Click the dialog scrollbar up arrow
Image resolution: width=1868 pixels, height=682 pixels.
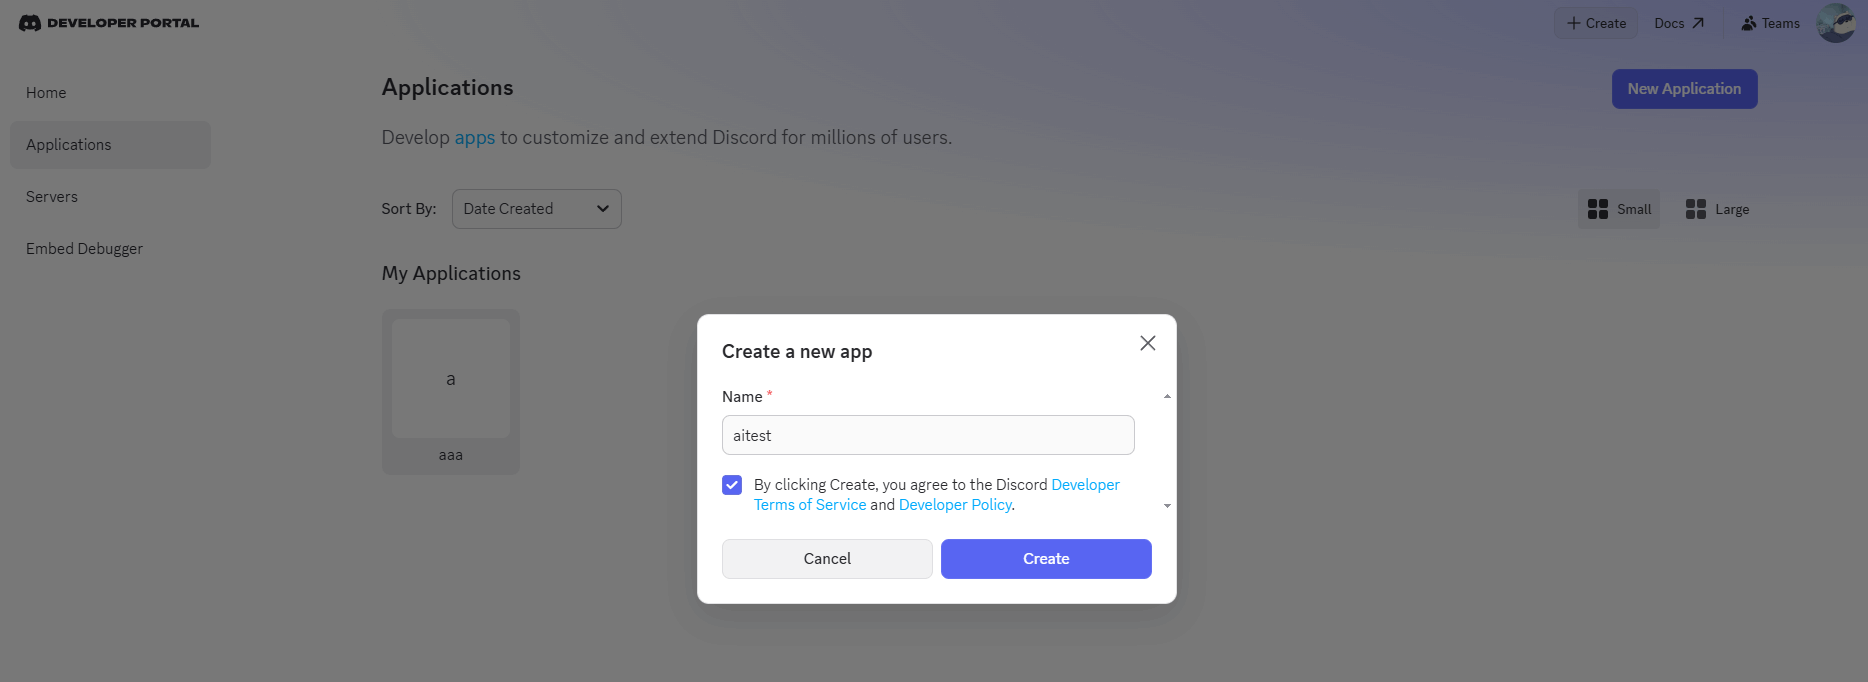(x=1167, y=397)
